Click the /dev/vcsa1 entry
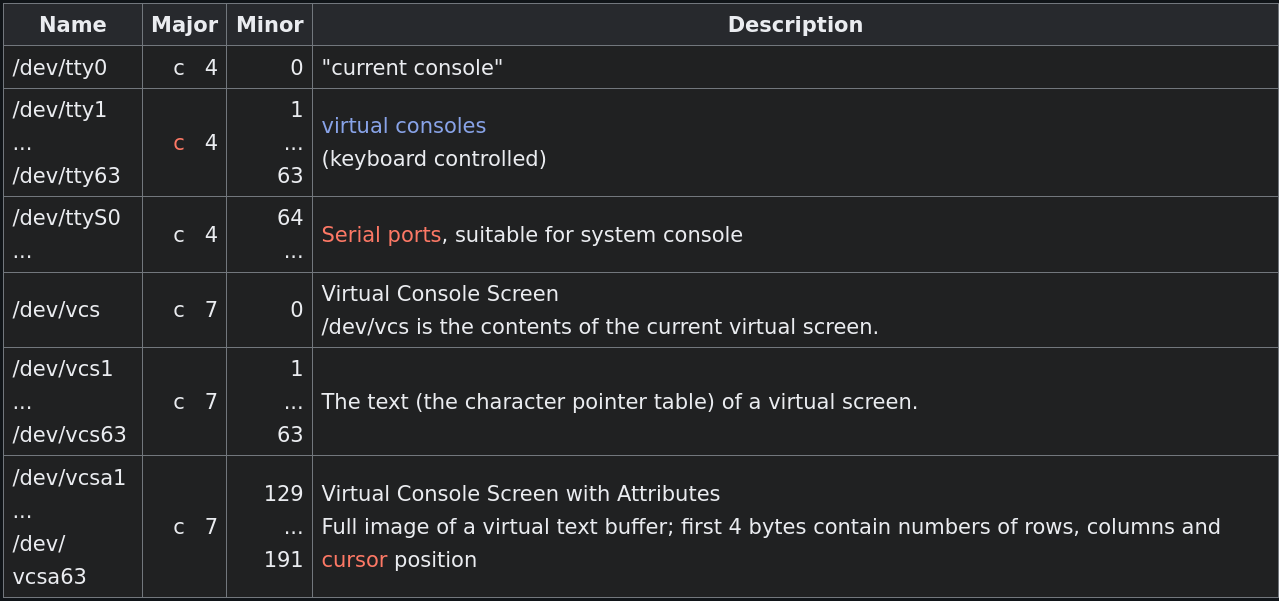The height and width of the screenshot is (601, 1279). (x=69, y=478)
